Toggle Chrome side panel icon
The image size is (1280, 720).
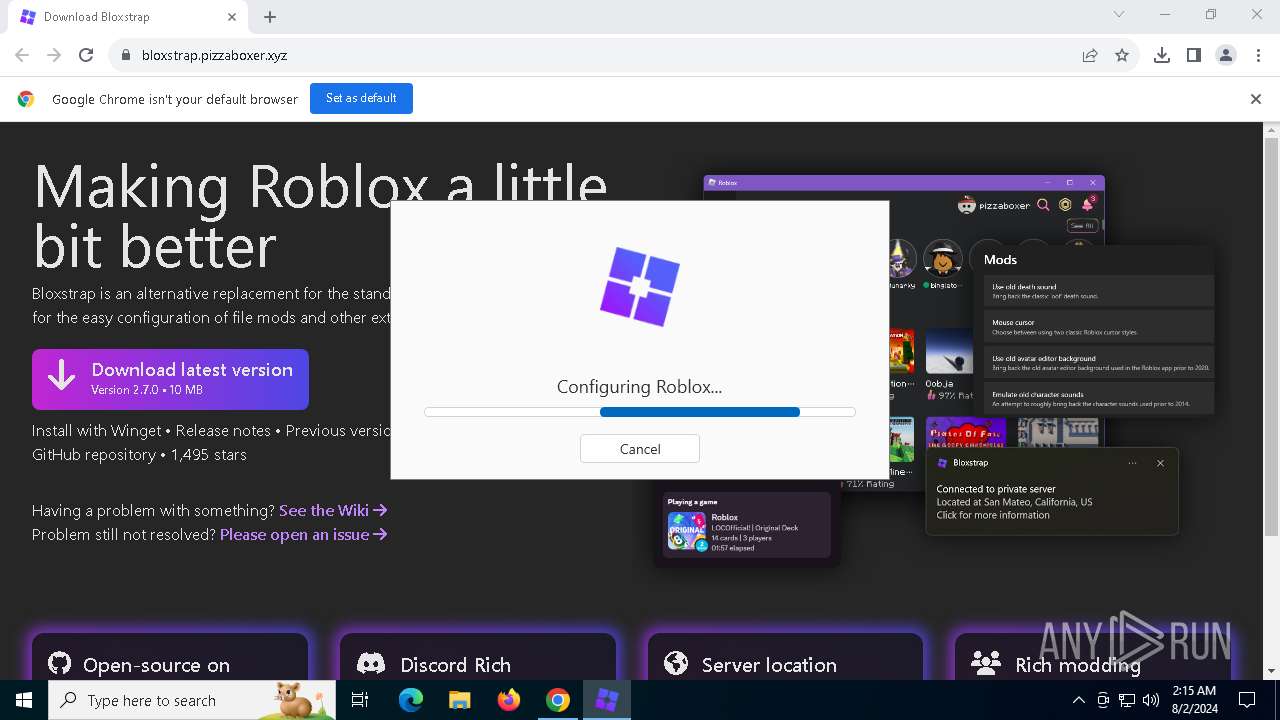(1194, 55)
